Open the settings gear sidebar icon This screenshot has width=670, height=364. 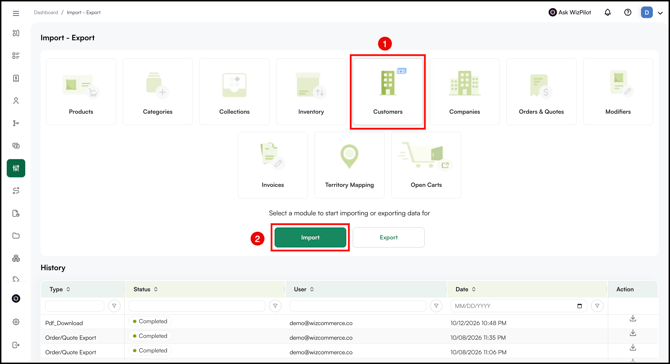click(16, 322)
